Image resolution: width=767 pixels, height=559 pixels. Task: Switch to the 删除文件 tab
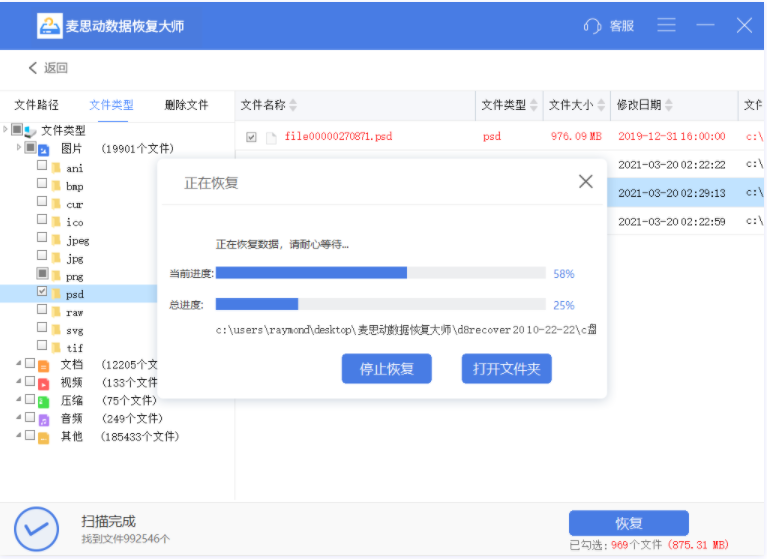186,105
